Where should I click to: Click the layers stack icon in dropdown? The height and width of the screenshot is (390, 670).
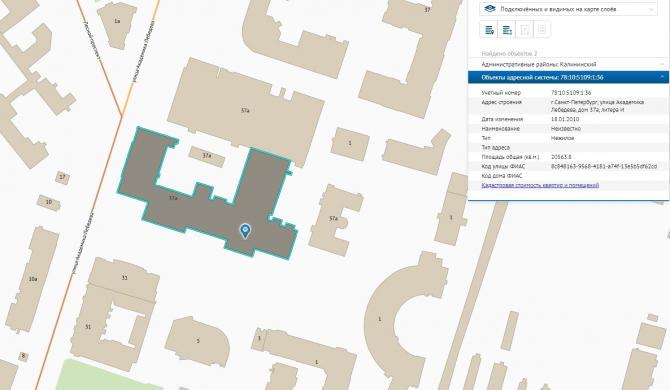coord(490,9)
